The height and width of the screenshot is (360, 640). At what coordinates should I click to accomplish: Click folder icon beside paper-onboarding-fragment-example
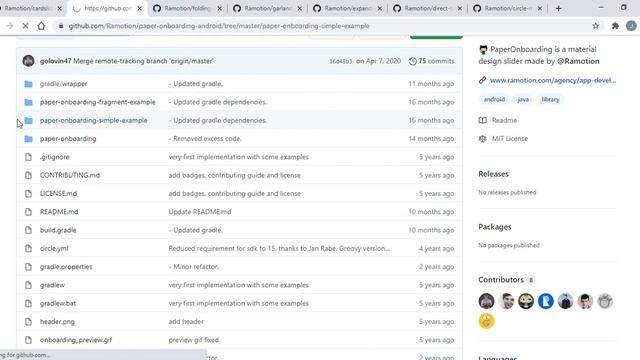tap(28, 102)
